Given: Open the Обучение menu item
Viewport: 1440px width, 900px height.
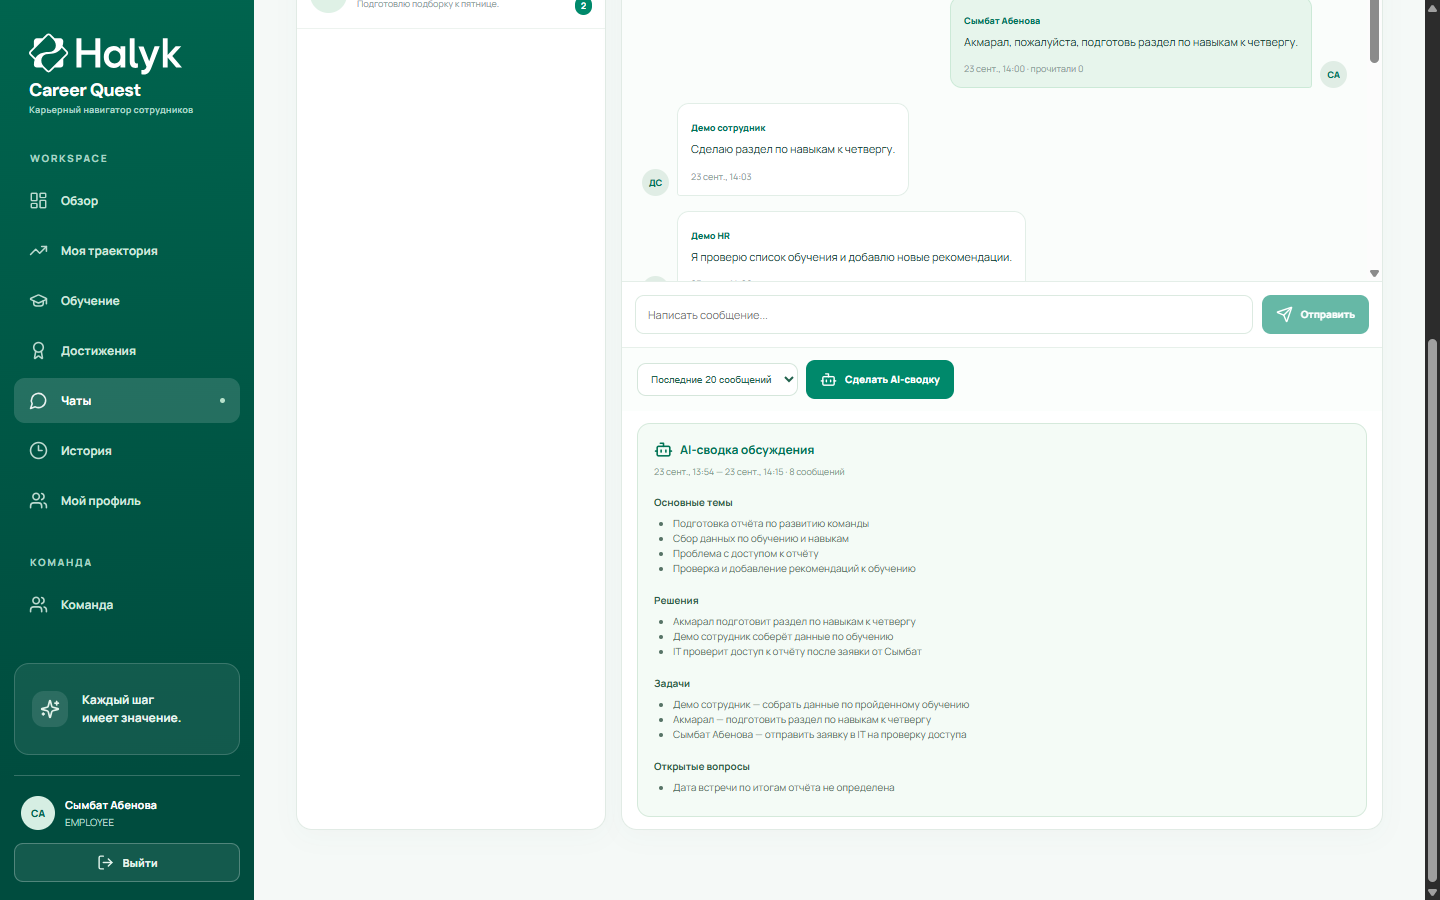Looking at the screenshot, I should (x=127, y=301).
